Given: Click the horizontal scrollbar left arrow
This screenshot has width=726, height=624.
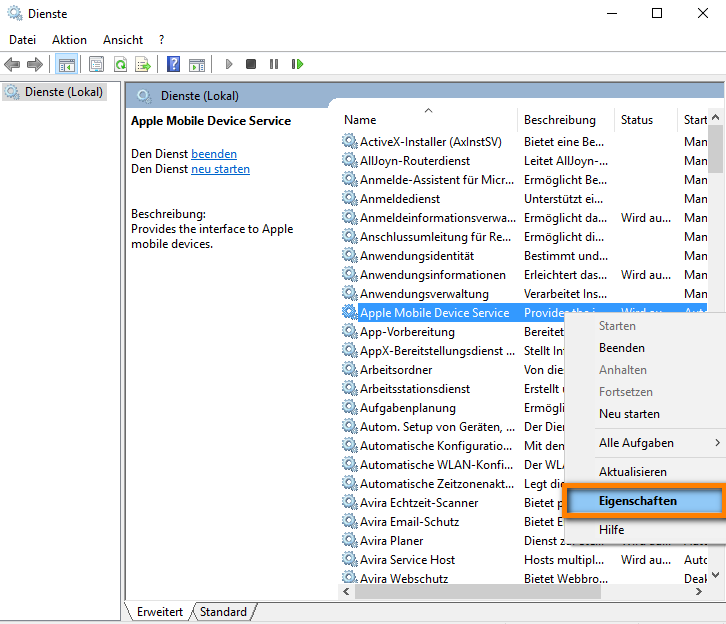Looking at the screenshot, I should [346, 591].
